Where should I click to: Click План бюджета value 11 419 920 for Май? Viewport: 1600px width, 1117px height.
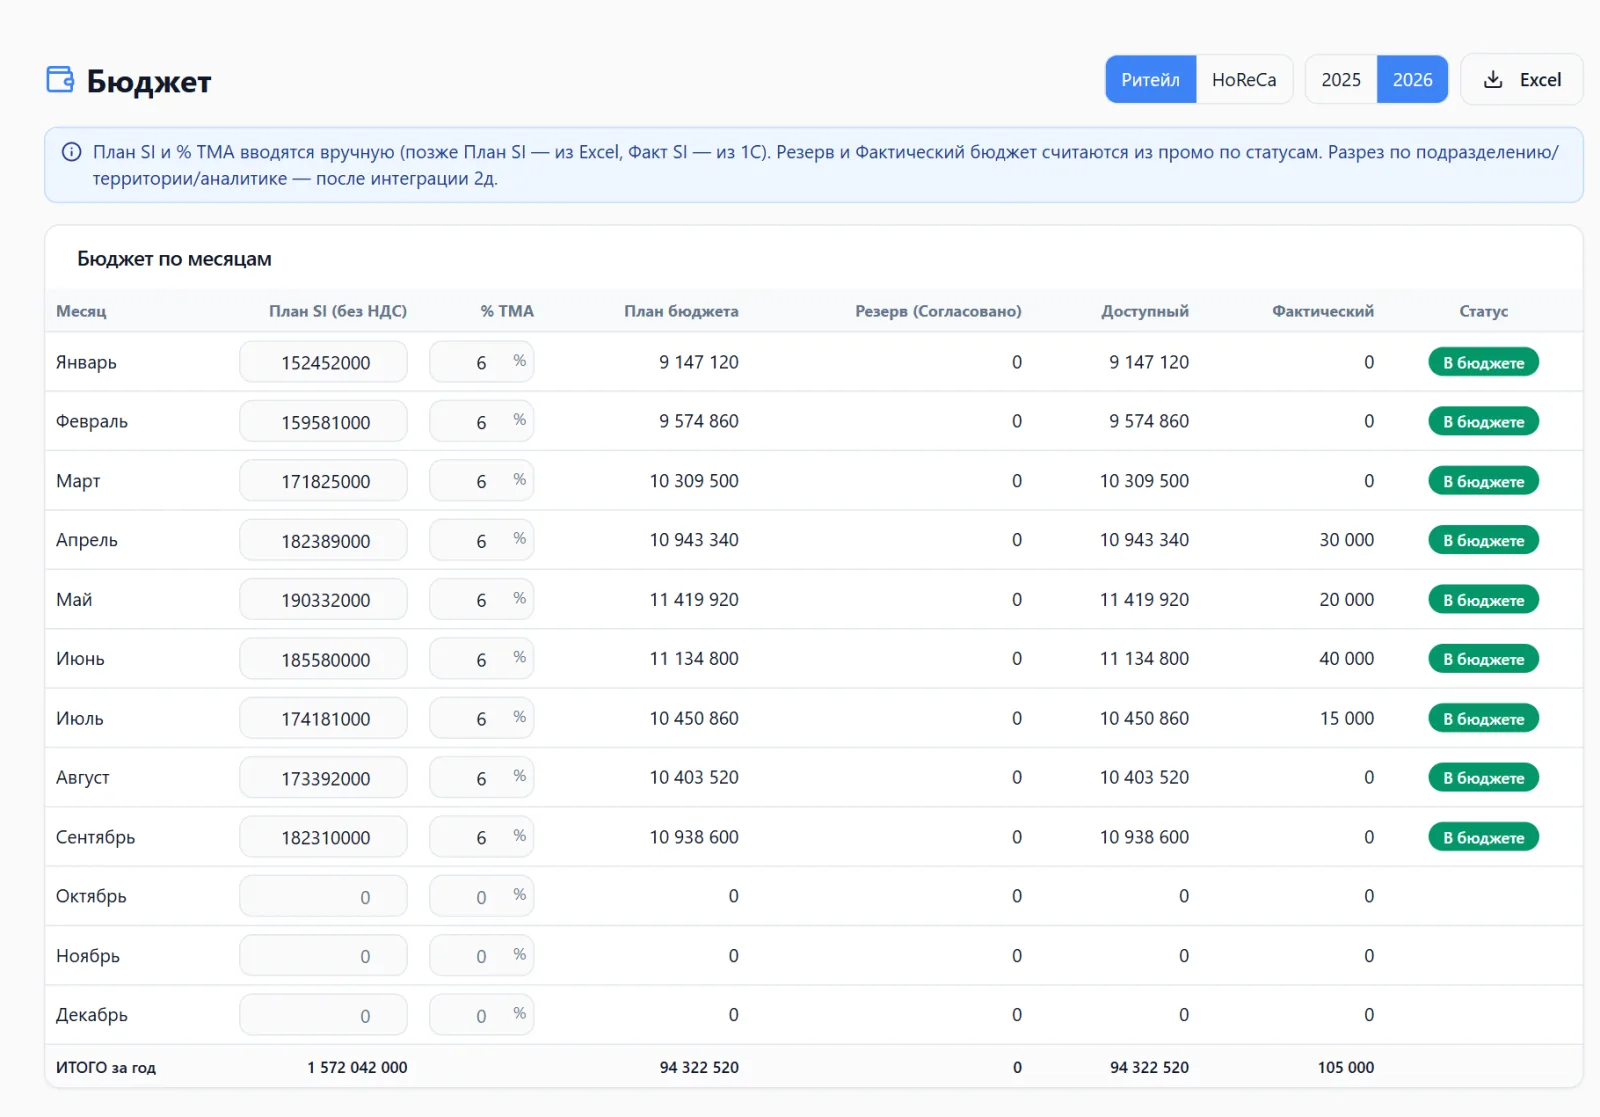coord(694,599)
